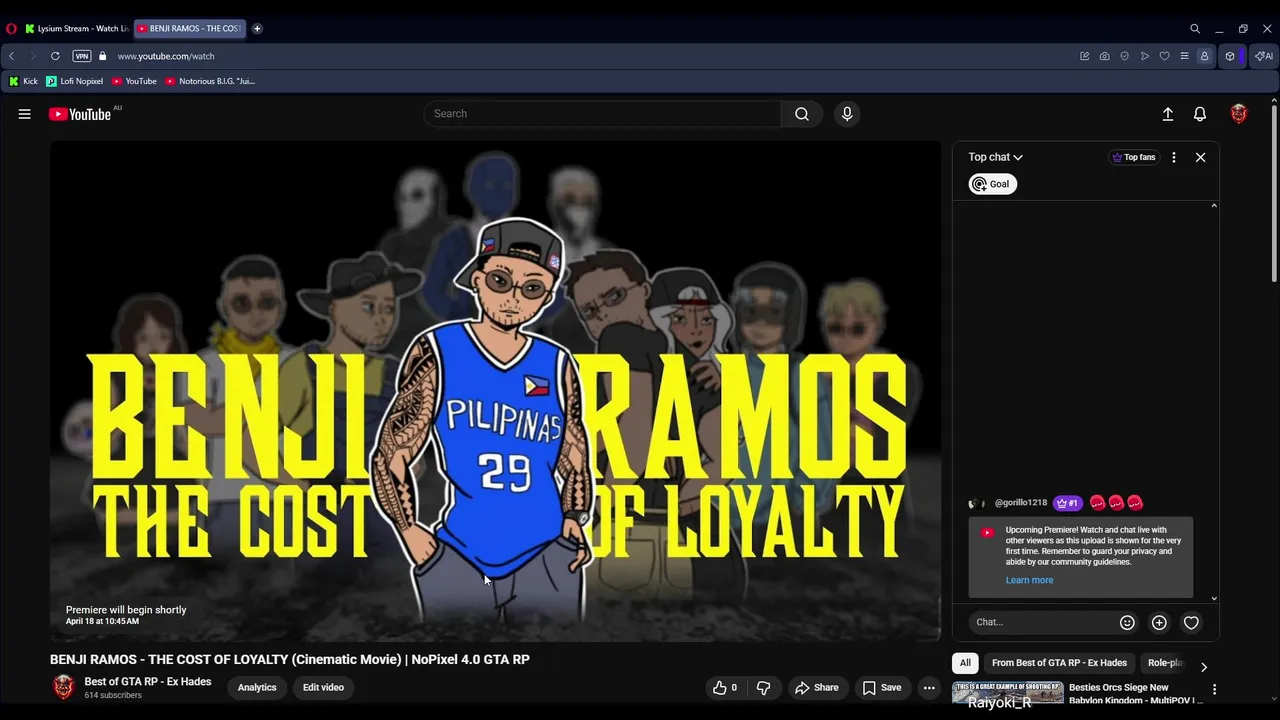
Task: Open the Kick bookmark
Action: [24, 81]
